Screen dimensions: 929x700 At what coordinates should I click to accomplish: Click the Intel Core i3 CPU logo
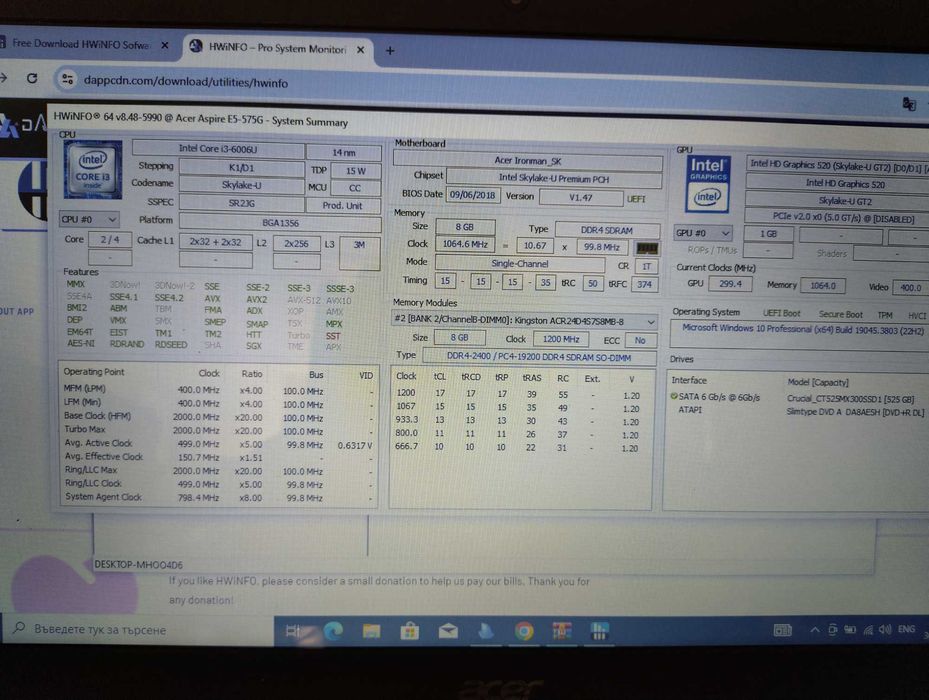tap(93, 170)
